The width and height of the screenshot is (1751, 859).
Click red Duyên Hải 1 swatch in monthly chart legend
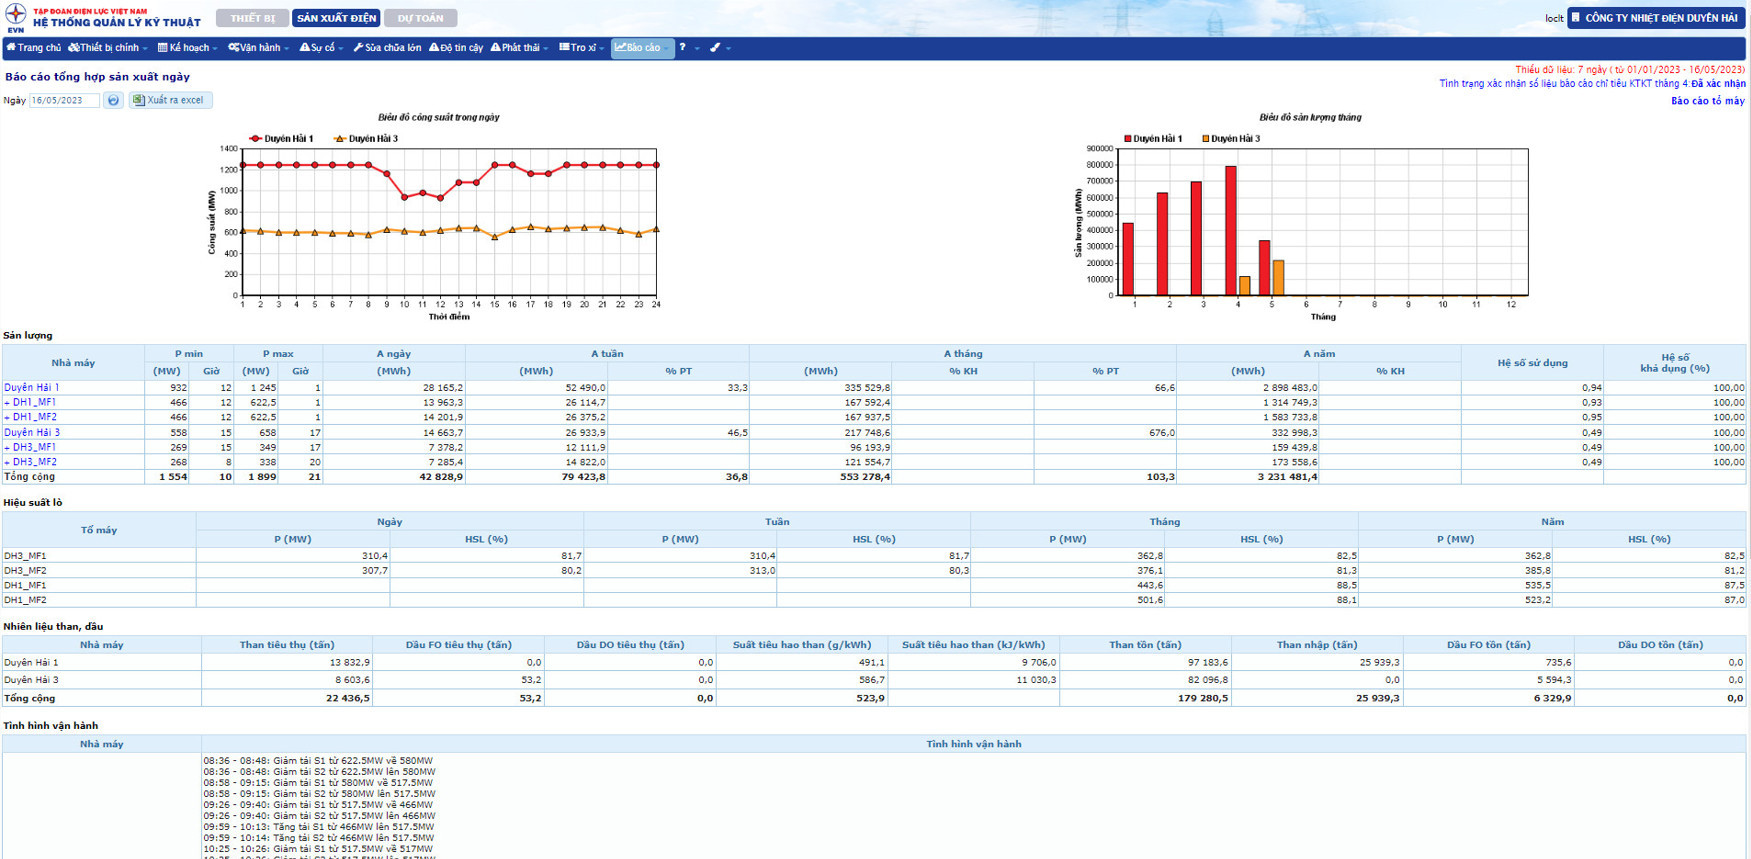click(x=1127, y=139)
